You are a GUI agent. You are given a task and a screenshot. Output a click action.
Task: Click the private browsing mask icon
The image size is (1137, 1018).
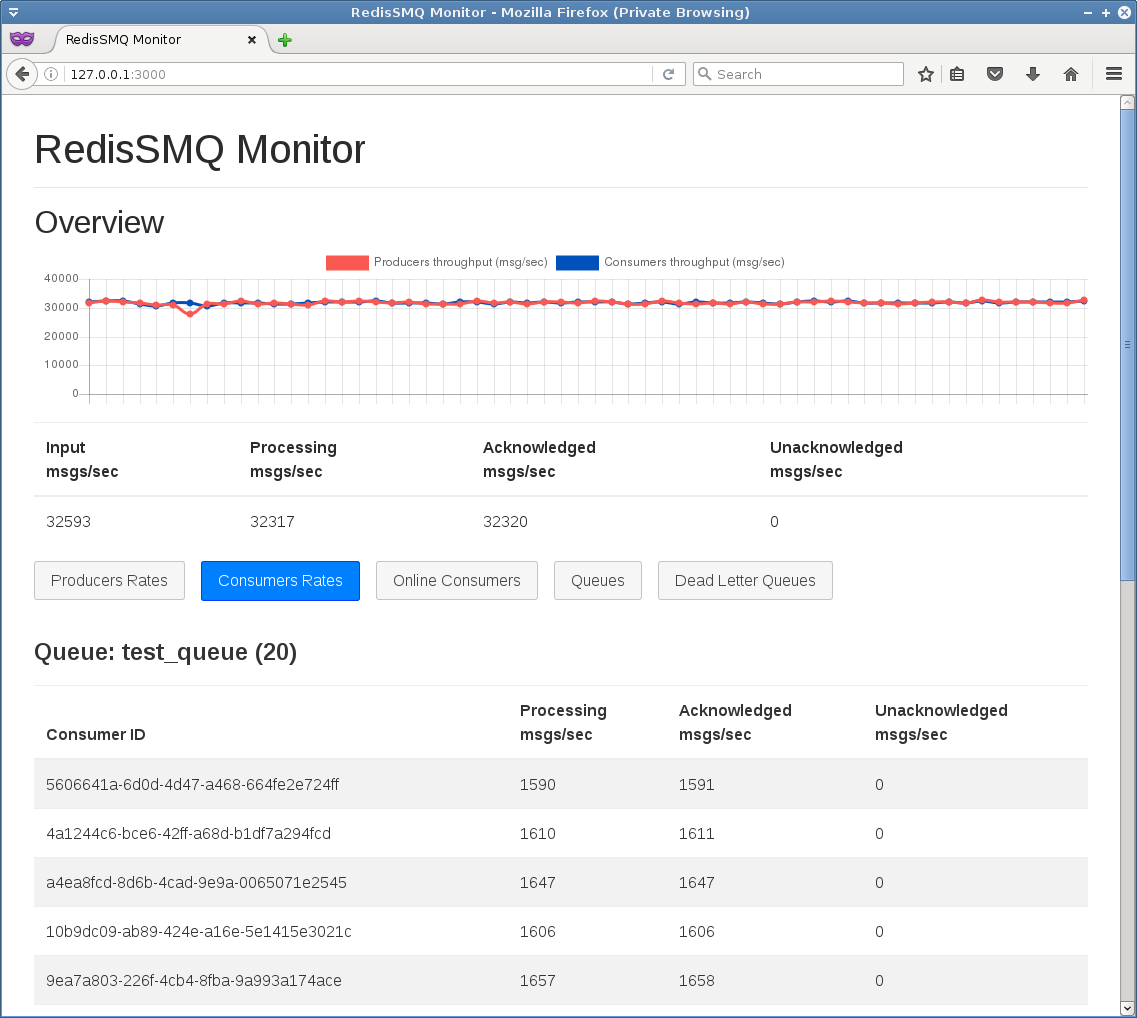point(22,38)
